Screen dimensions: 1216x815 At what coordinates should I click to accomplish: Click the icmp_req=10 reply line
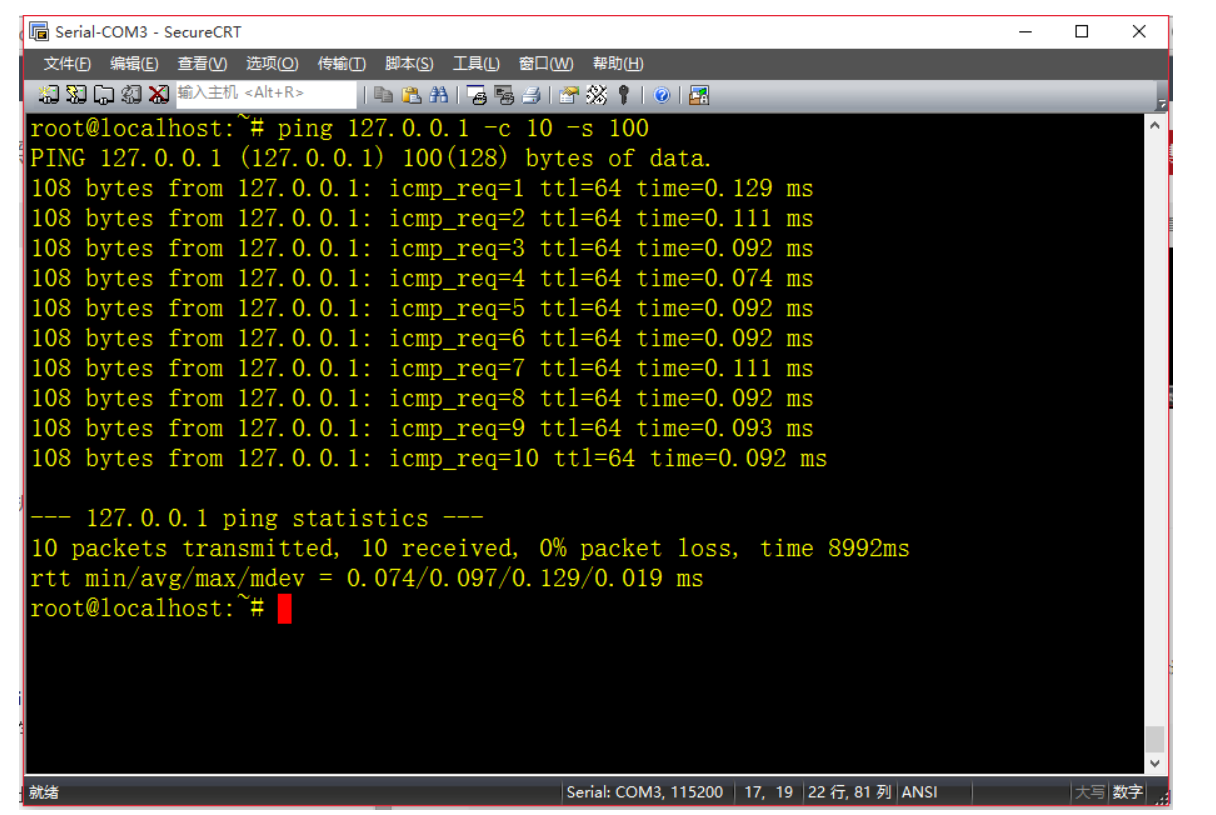(428, 458)
